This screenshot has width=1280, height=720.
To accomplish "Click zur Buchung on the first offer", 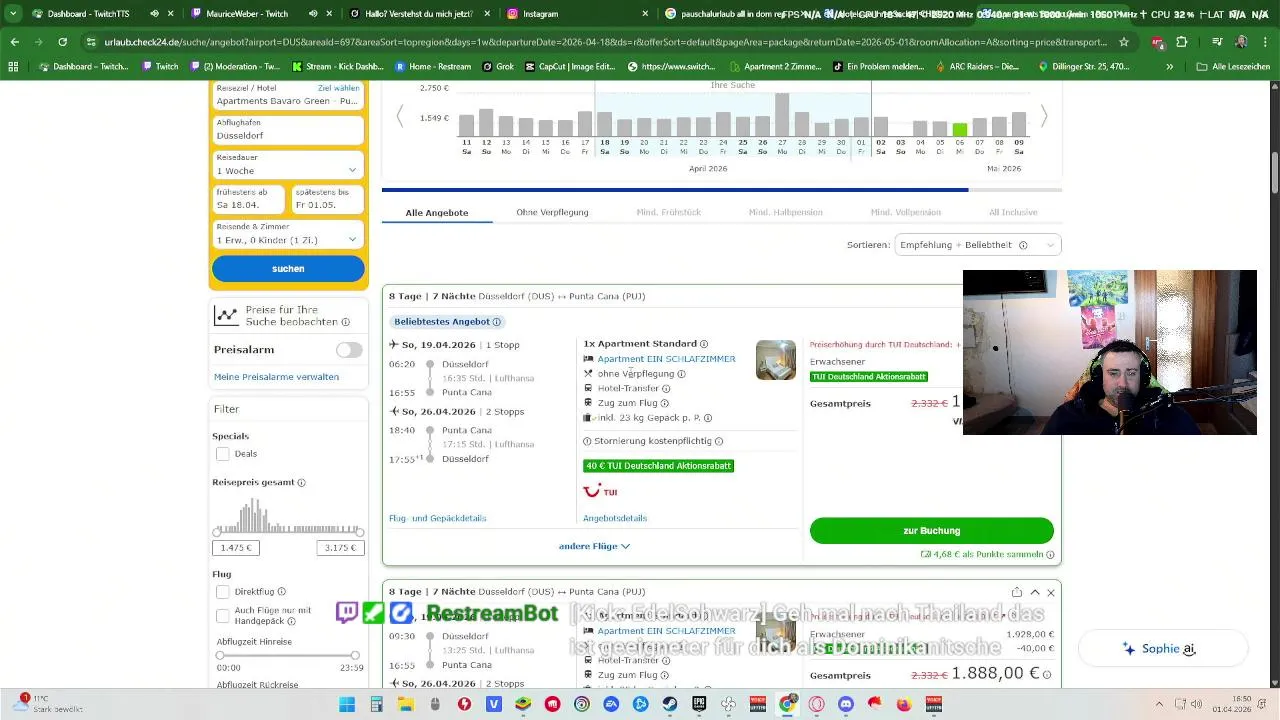I will (932, 531).
